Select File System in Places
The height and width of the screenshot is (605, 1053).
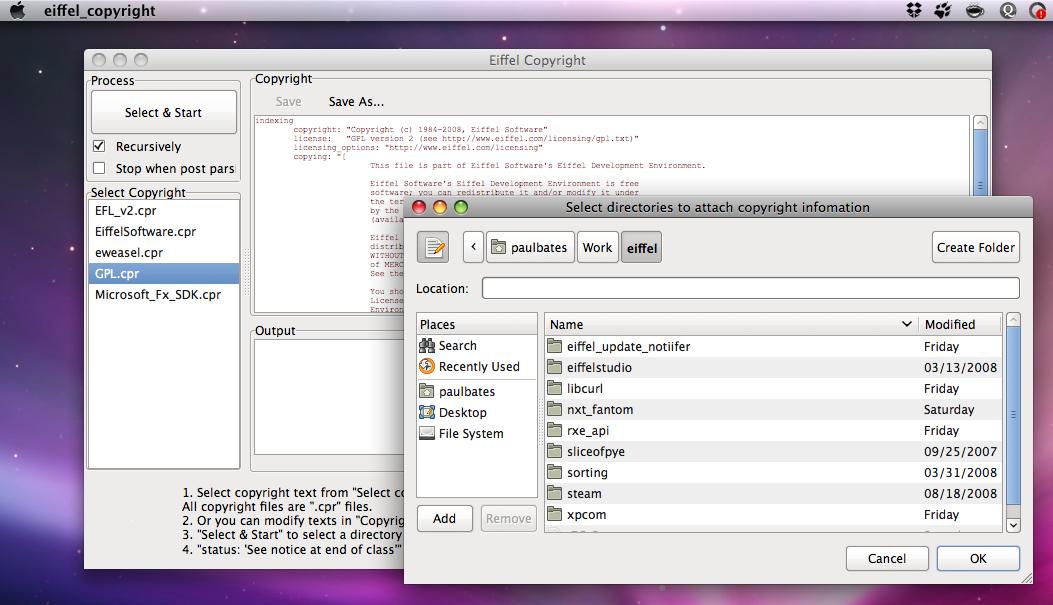click(x=470, y=434)
